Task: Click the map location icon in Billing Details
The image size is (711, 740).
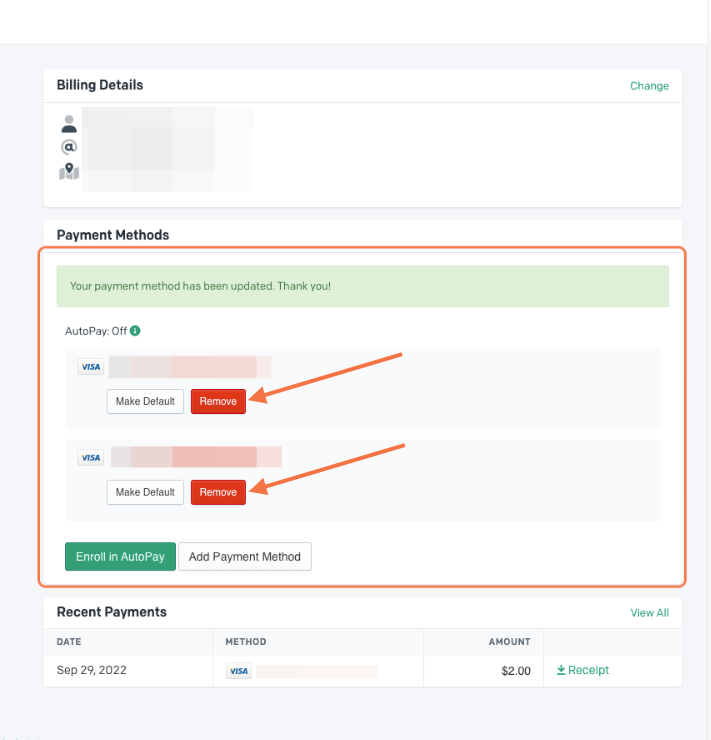Action: click(x=68, y=171)
